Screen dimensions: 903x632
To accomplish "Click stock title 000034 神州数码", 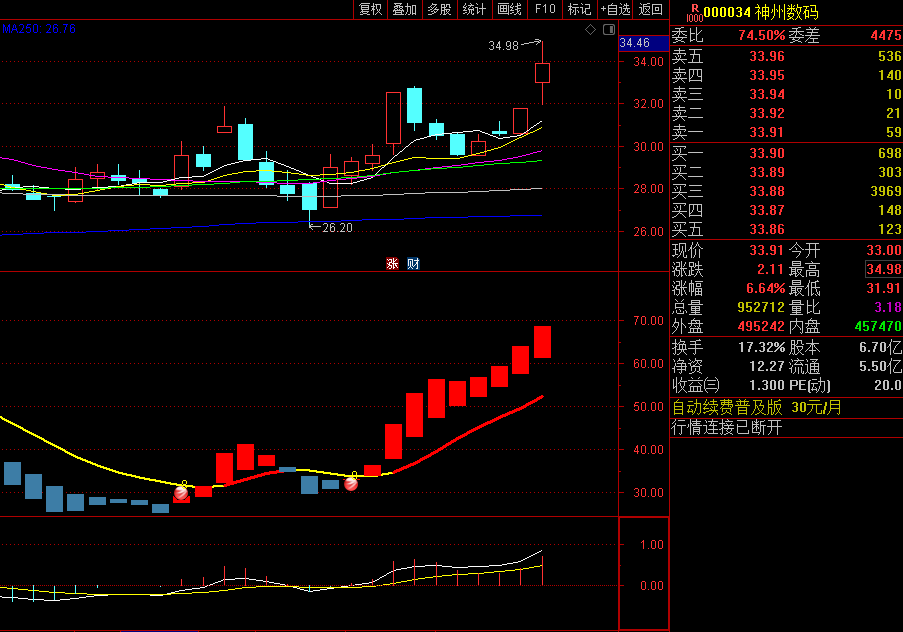I will coord(761,12).
